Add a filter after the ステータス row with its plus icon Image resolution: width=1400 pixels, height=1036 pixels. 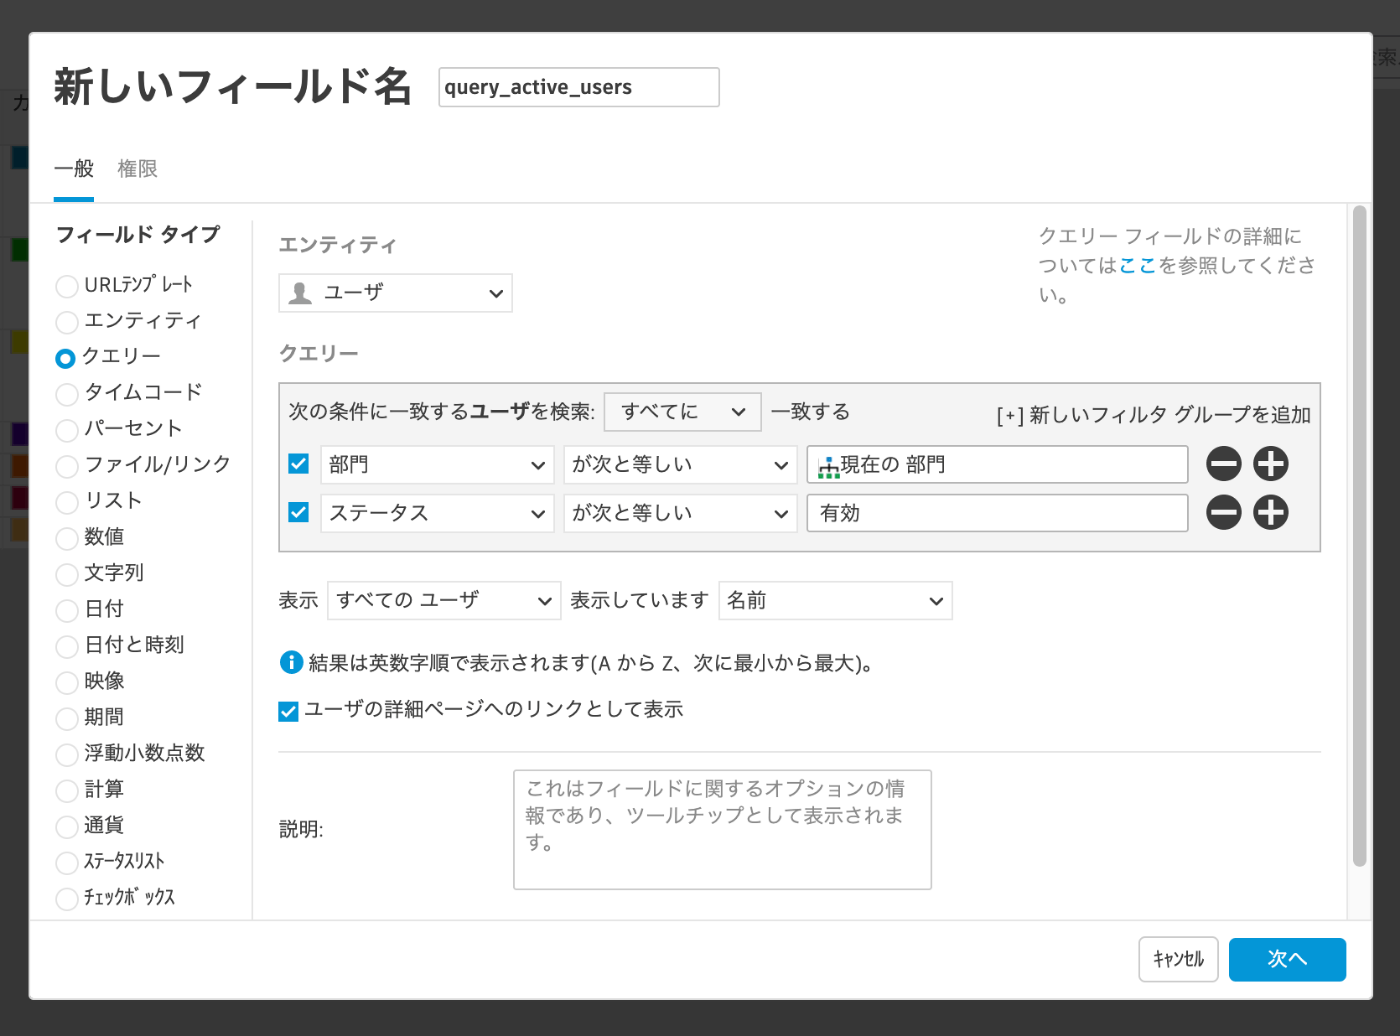(x=1271, y=513)
